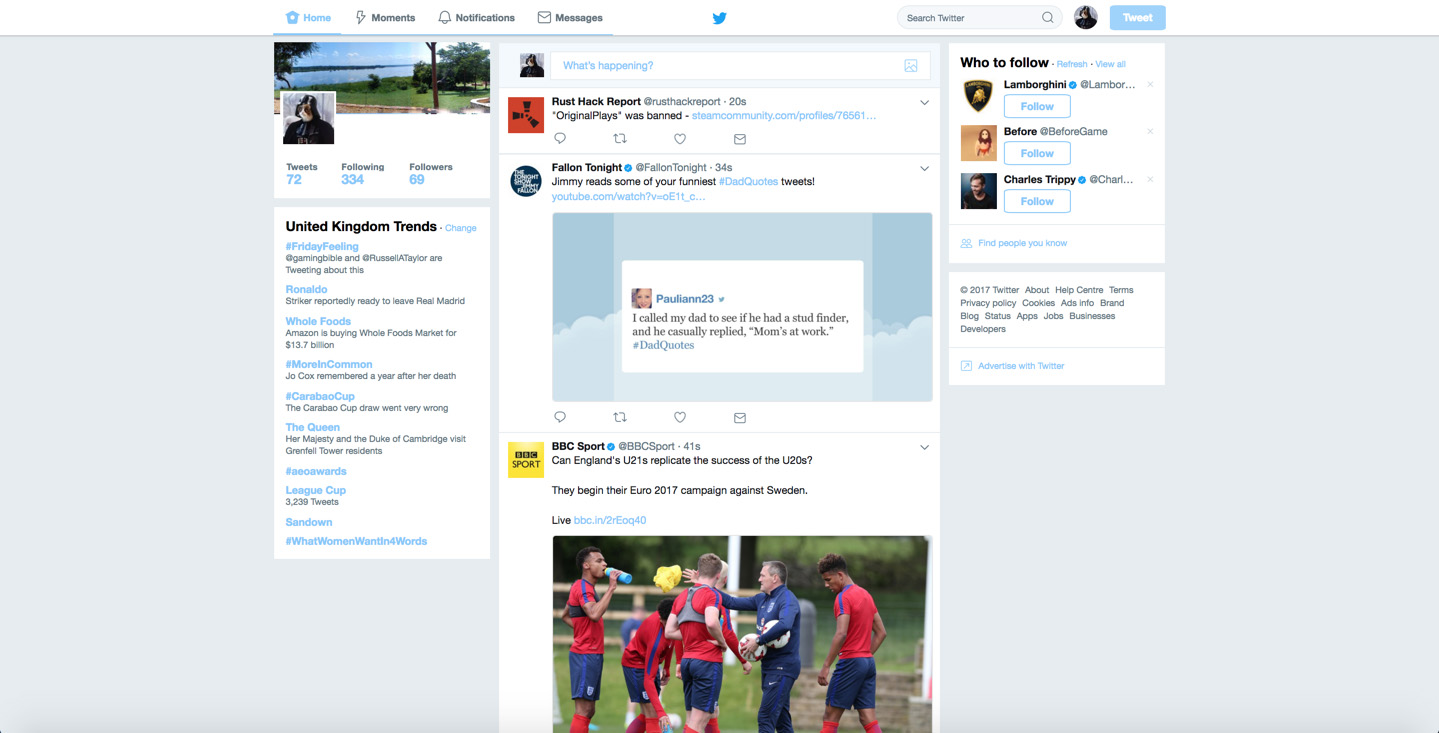Click the search magnifier icon
The height and width of the screenshot is (733, 1439).
1048,18
